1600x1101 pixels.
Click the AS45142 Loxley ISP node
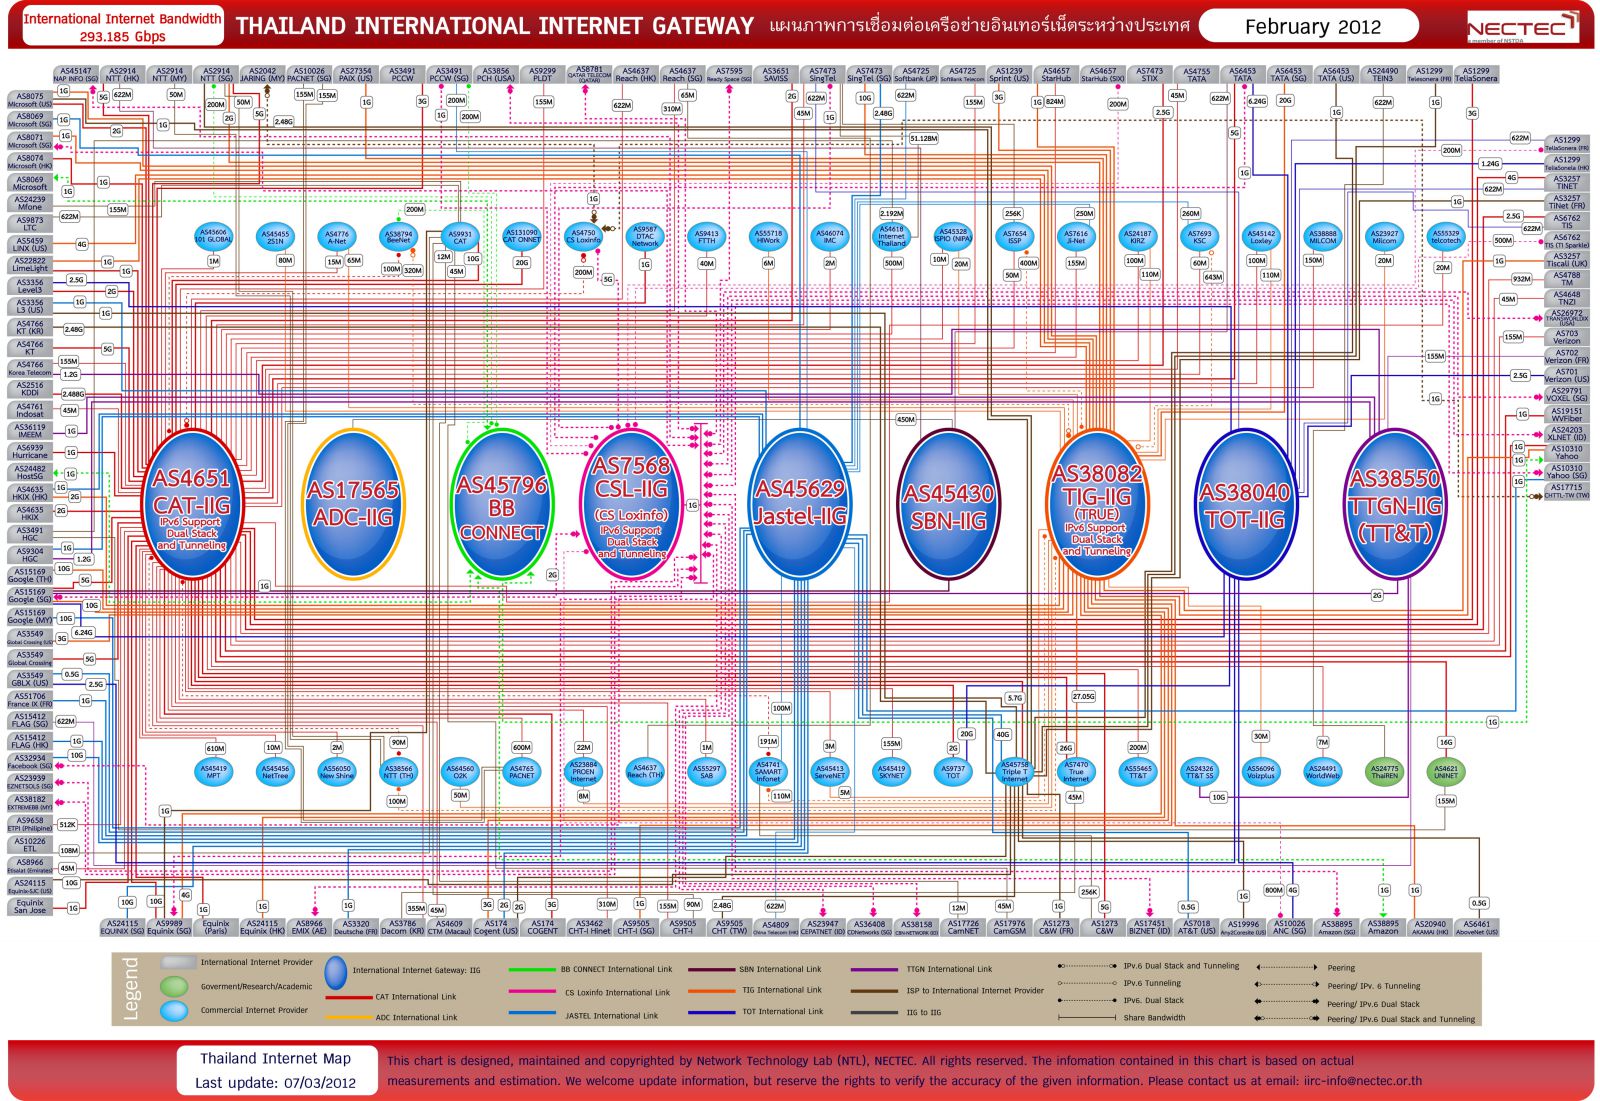[1261, 237]
